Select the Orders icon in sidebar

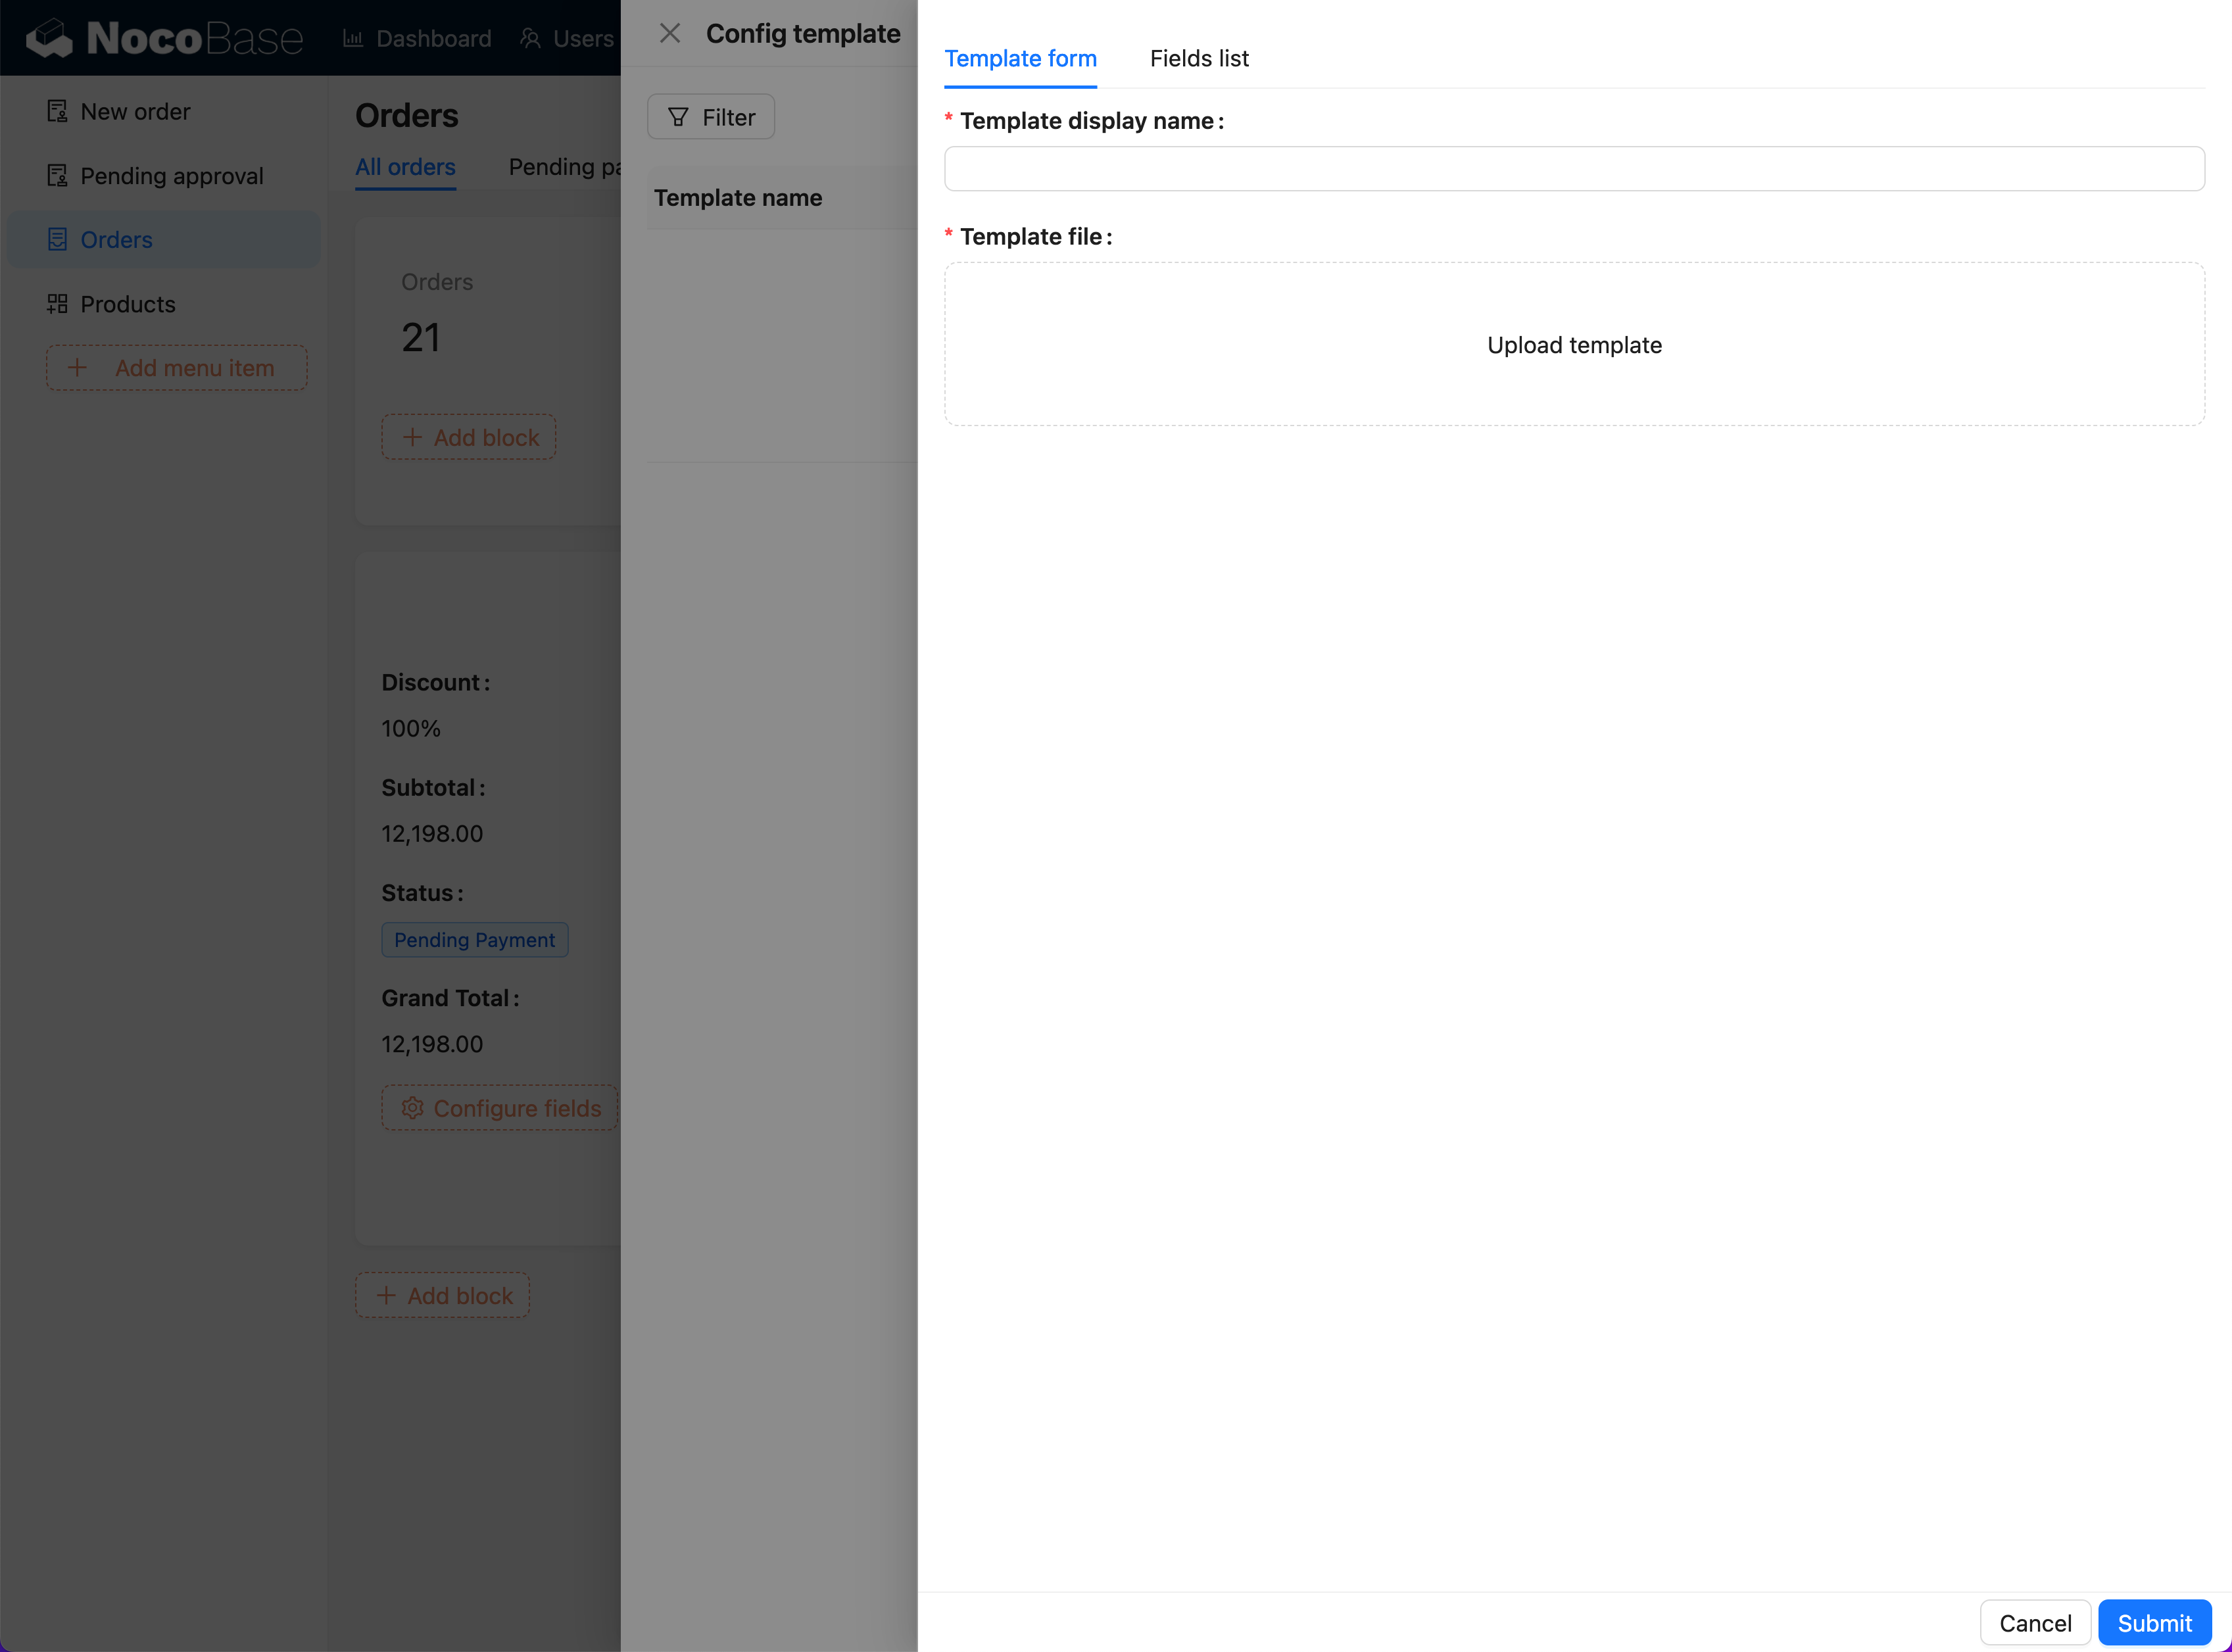click(57, 239)
